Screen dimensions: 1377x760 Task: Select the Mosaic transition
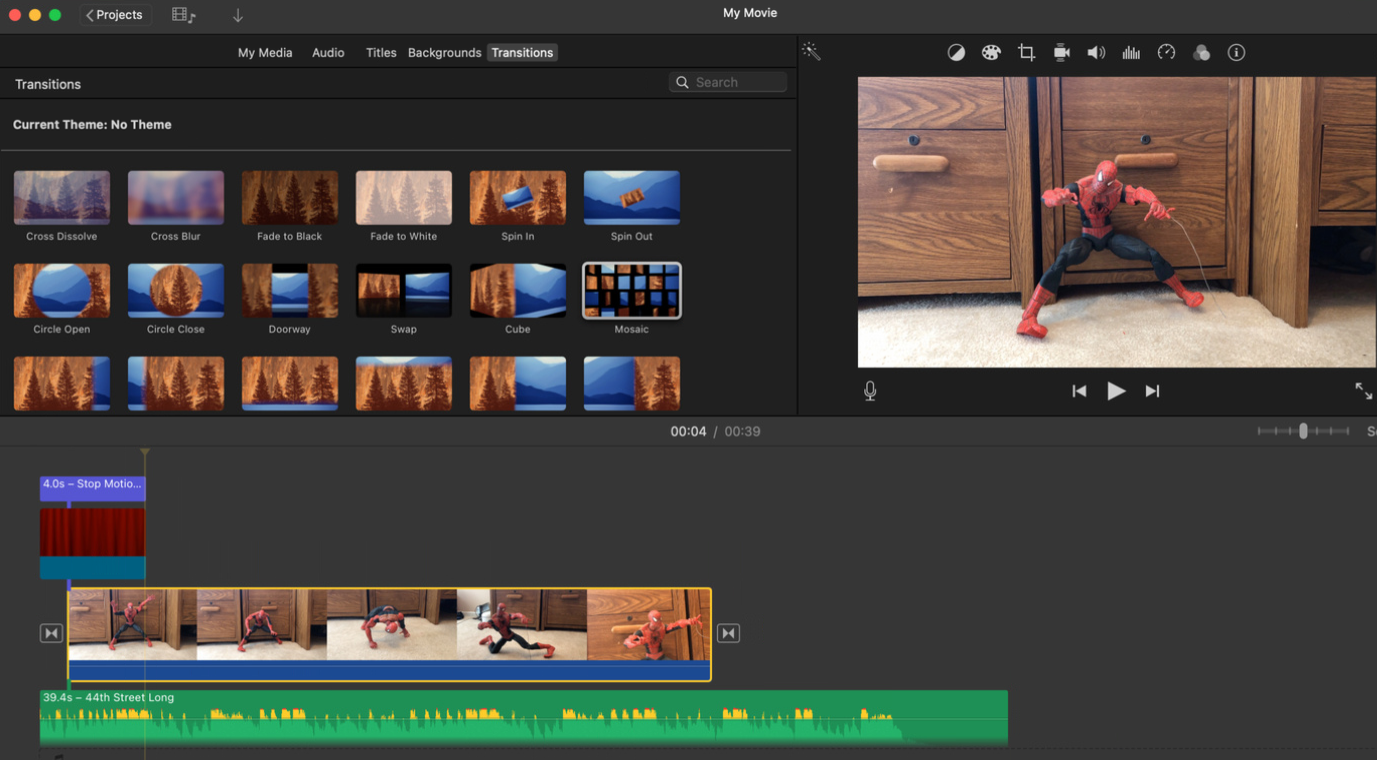(632, 291)
